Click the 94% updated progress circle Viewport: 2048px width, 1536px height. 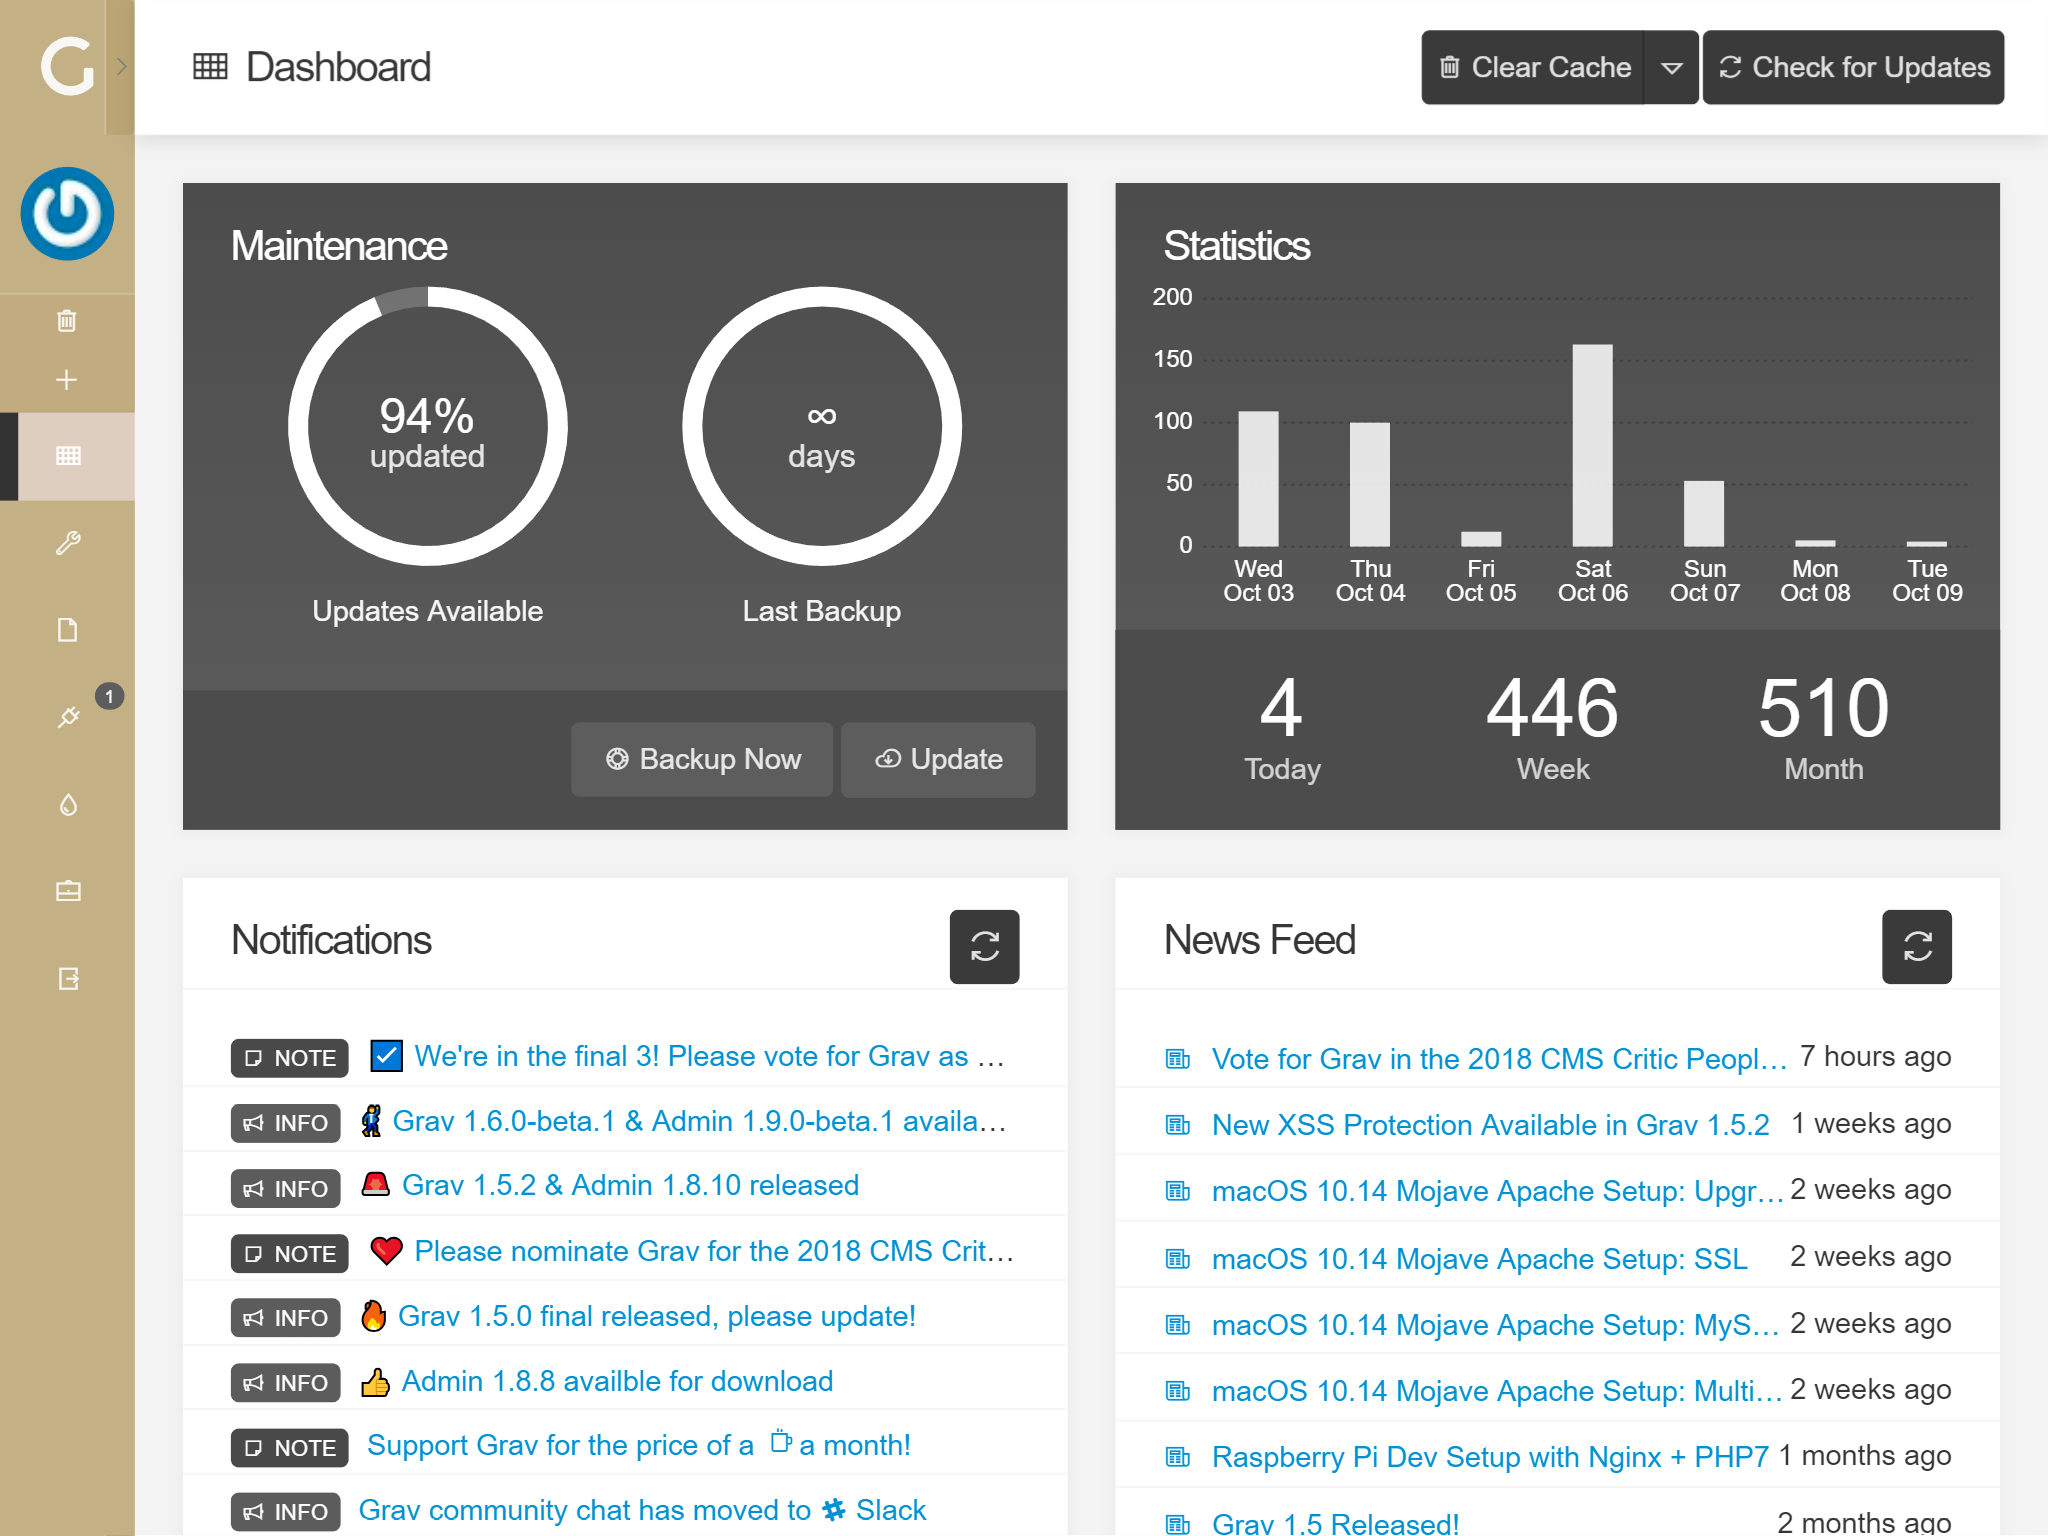[427, 427]
